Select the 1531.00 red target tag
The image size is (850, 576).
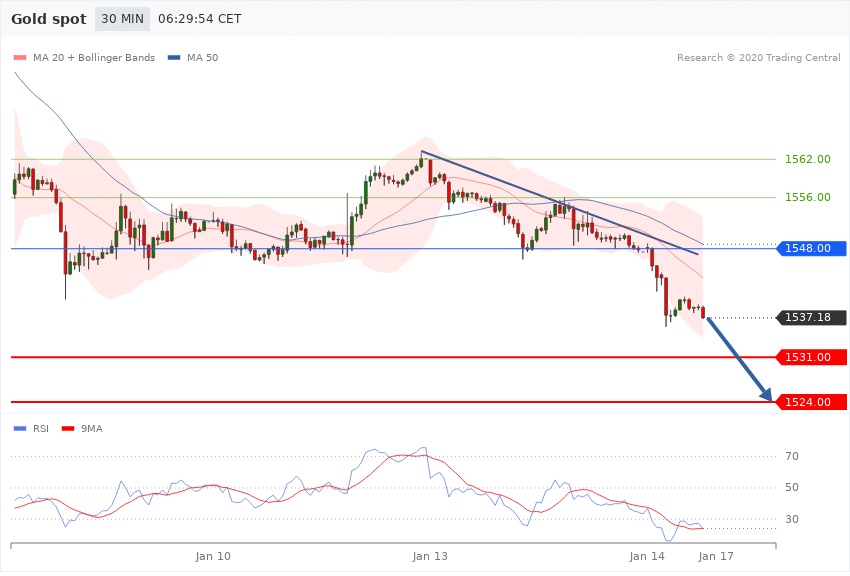[x=811, y=357]
